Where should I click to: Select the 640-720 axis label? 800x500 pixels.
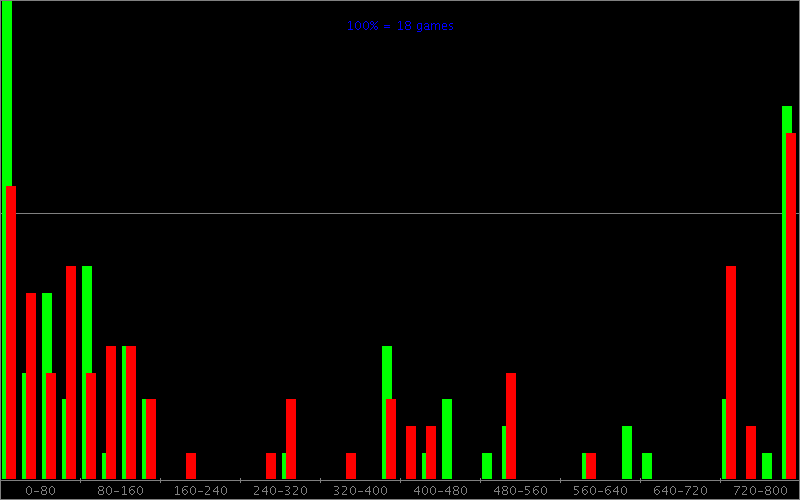click(x=681, y=491)
